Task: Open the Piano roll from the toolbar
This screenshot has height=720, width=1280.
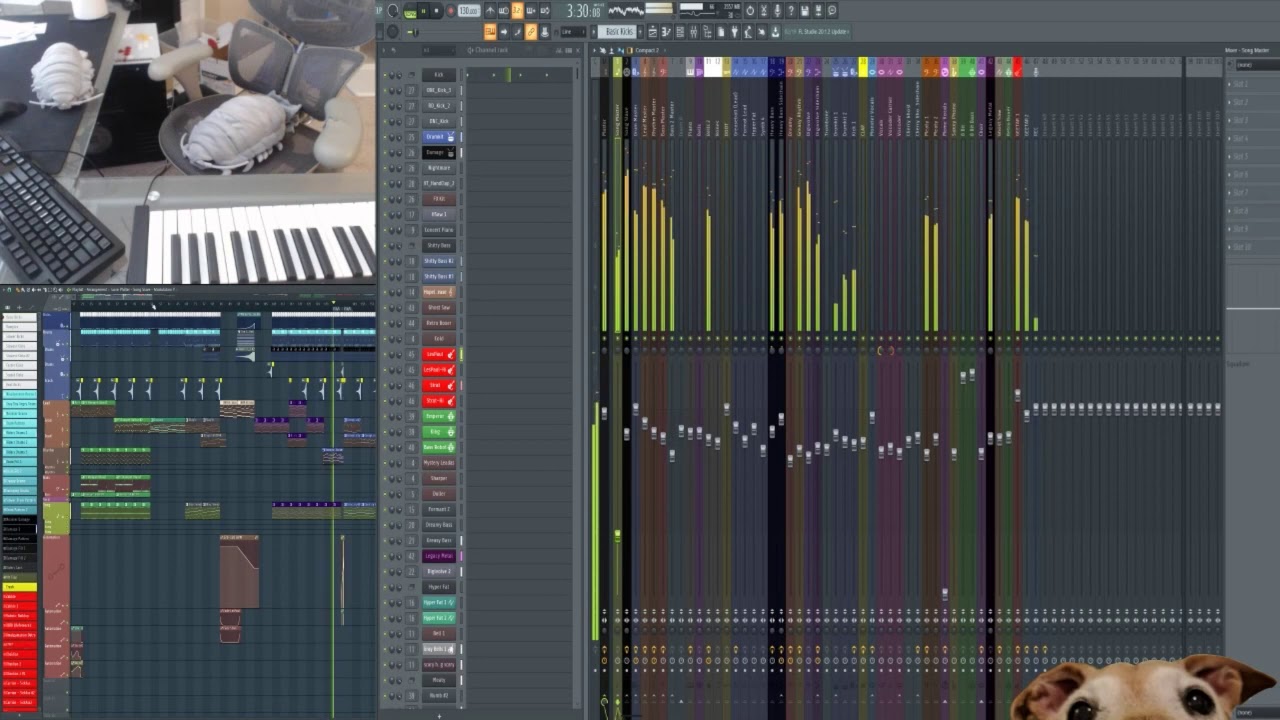Action: click(666, 32)
